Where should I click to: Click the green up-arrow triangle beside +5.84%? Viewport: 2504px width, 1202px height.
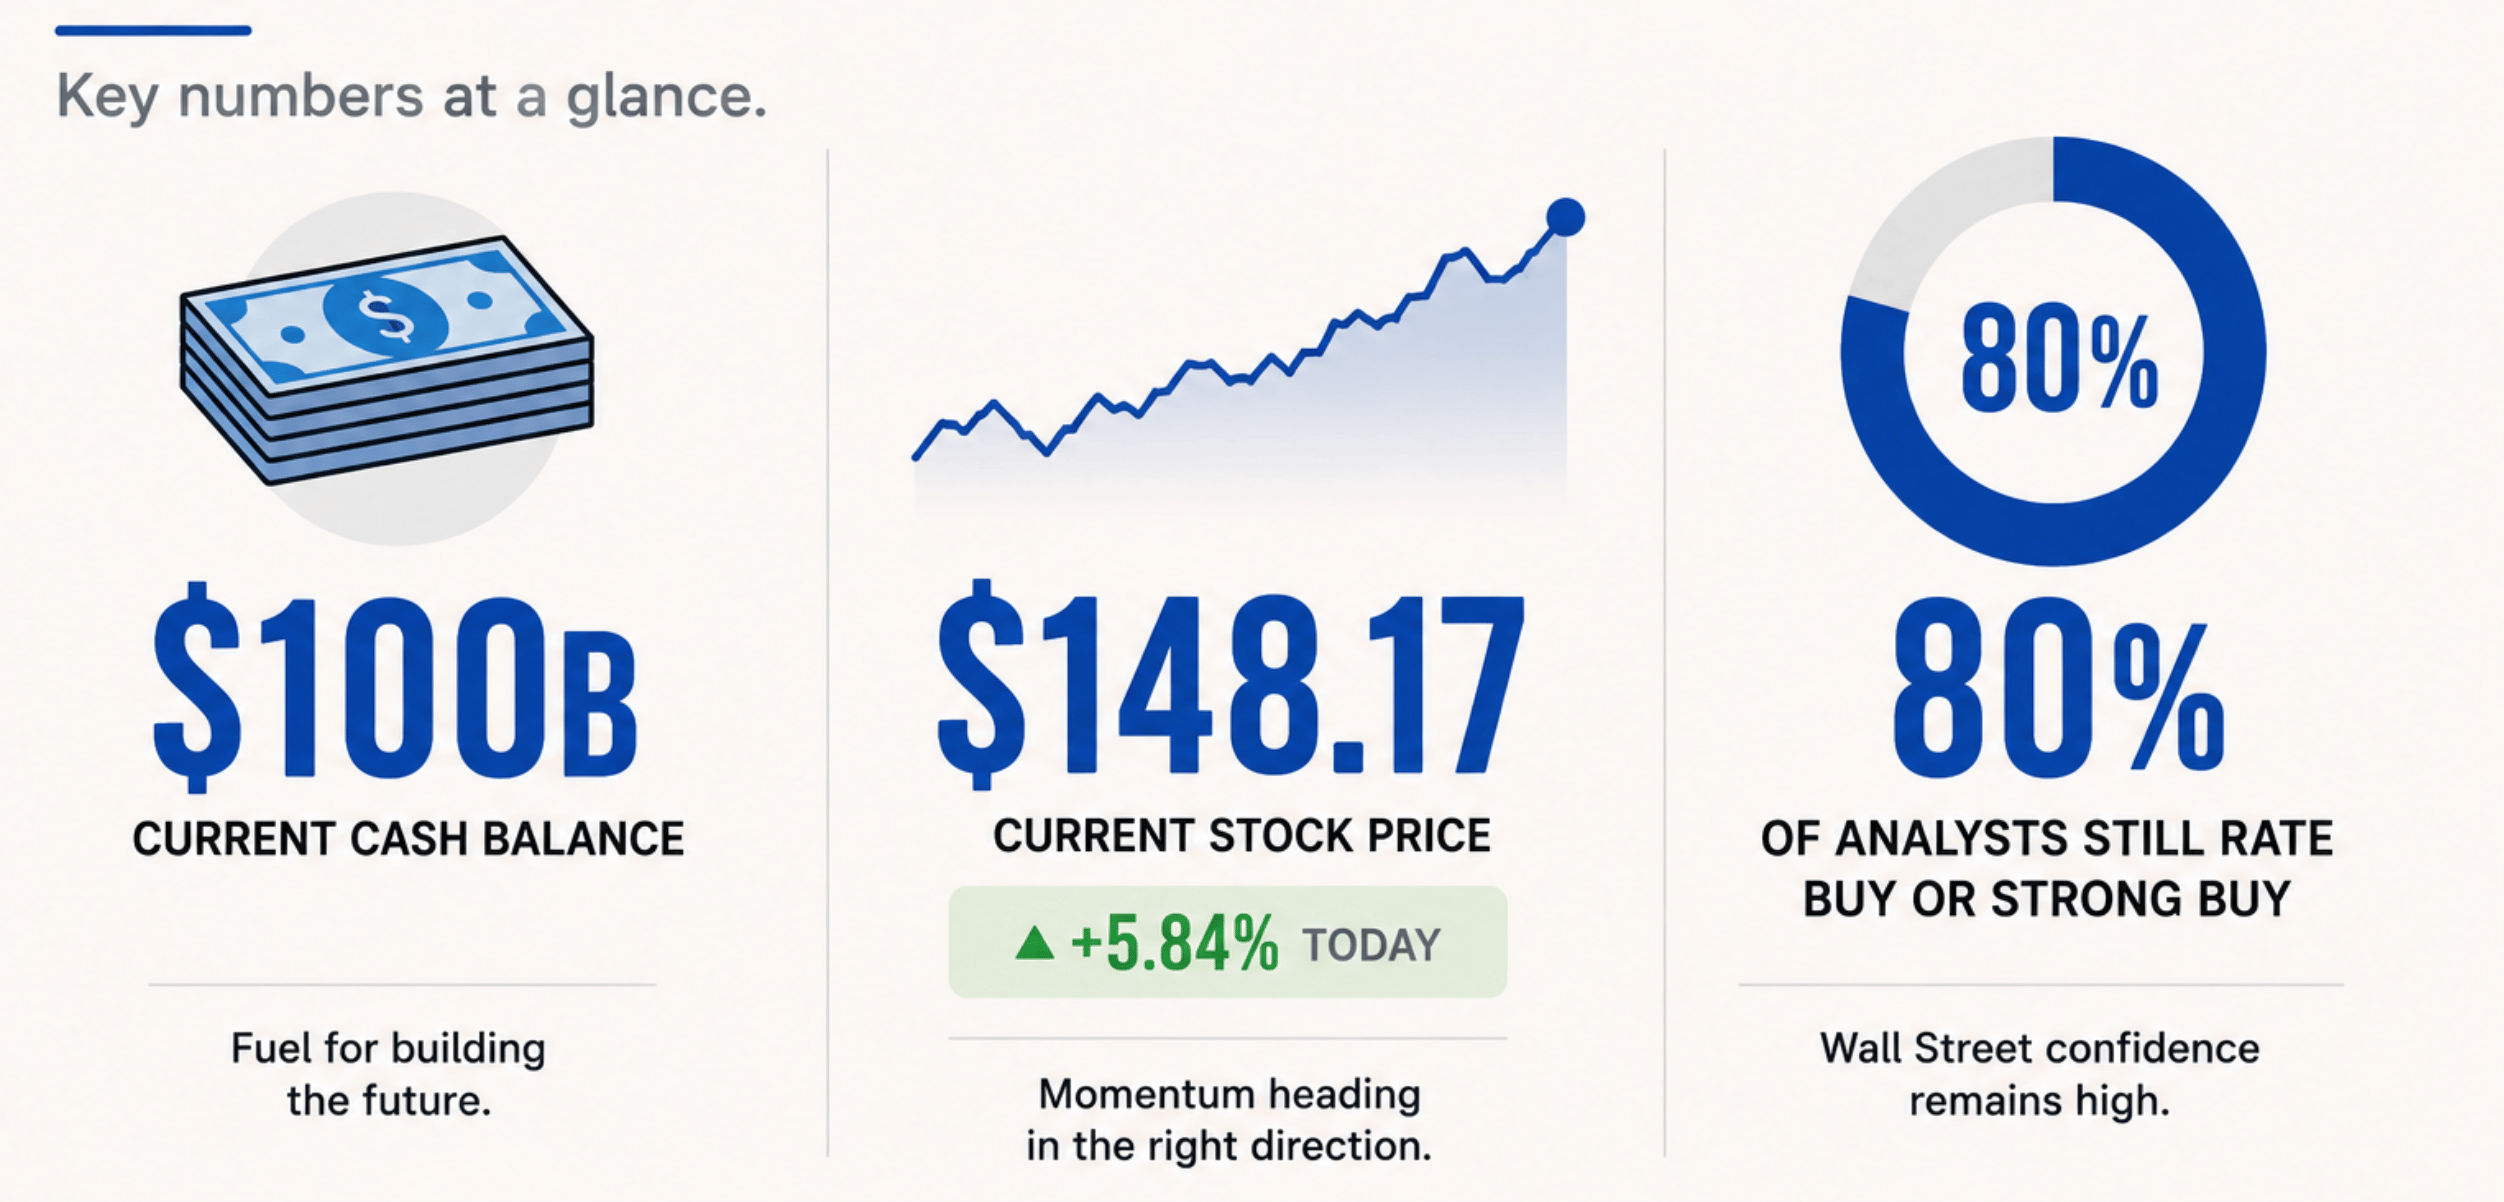coord(1034,942)
